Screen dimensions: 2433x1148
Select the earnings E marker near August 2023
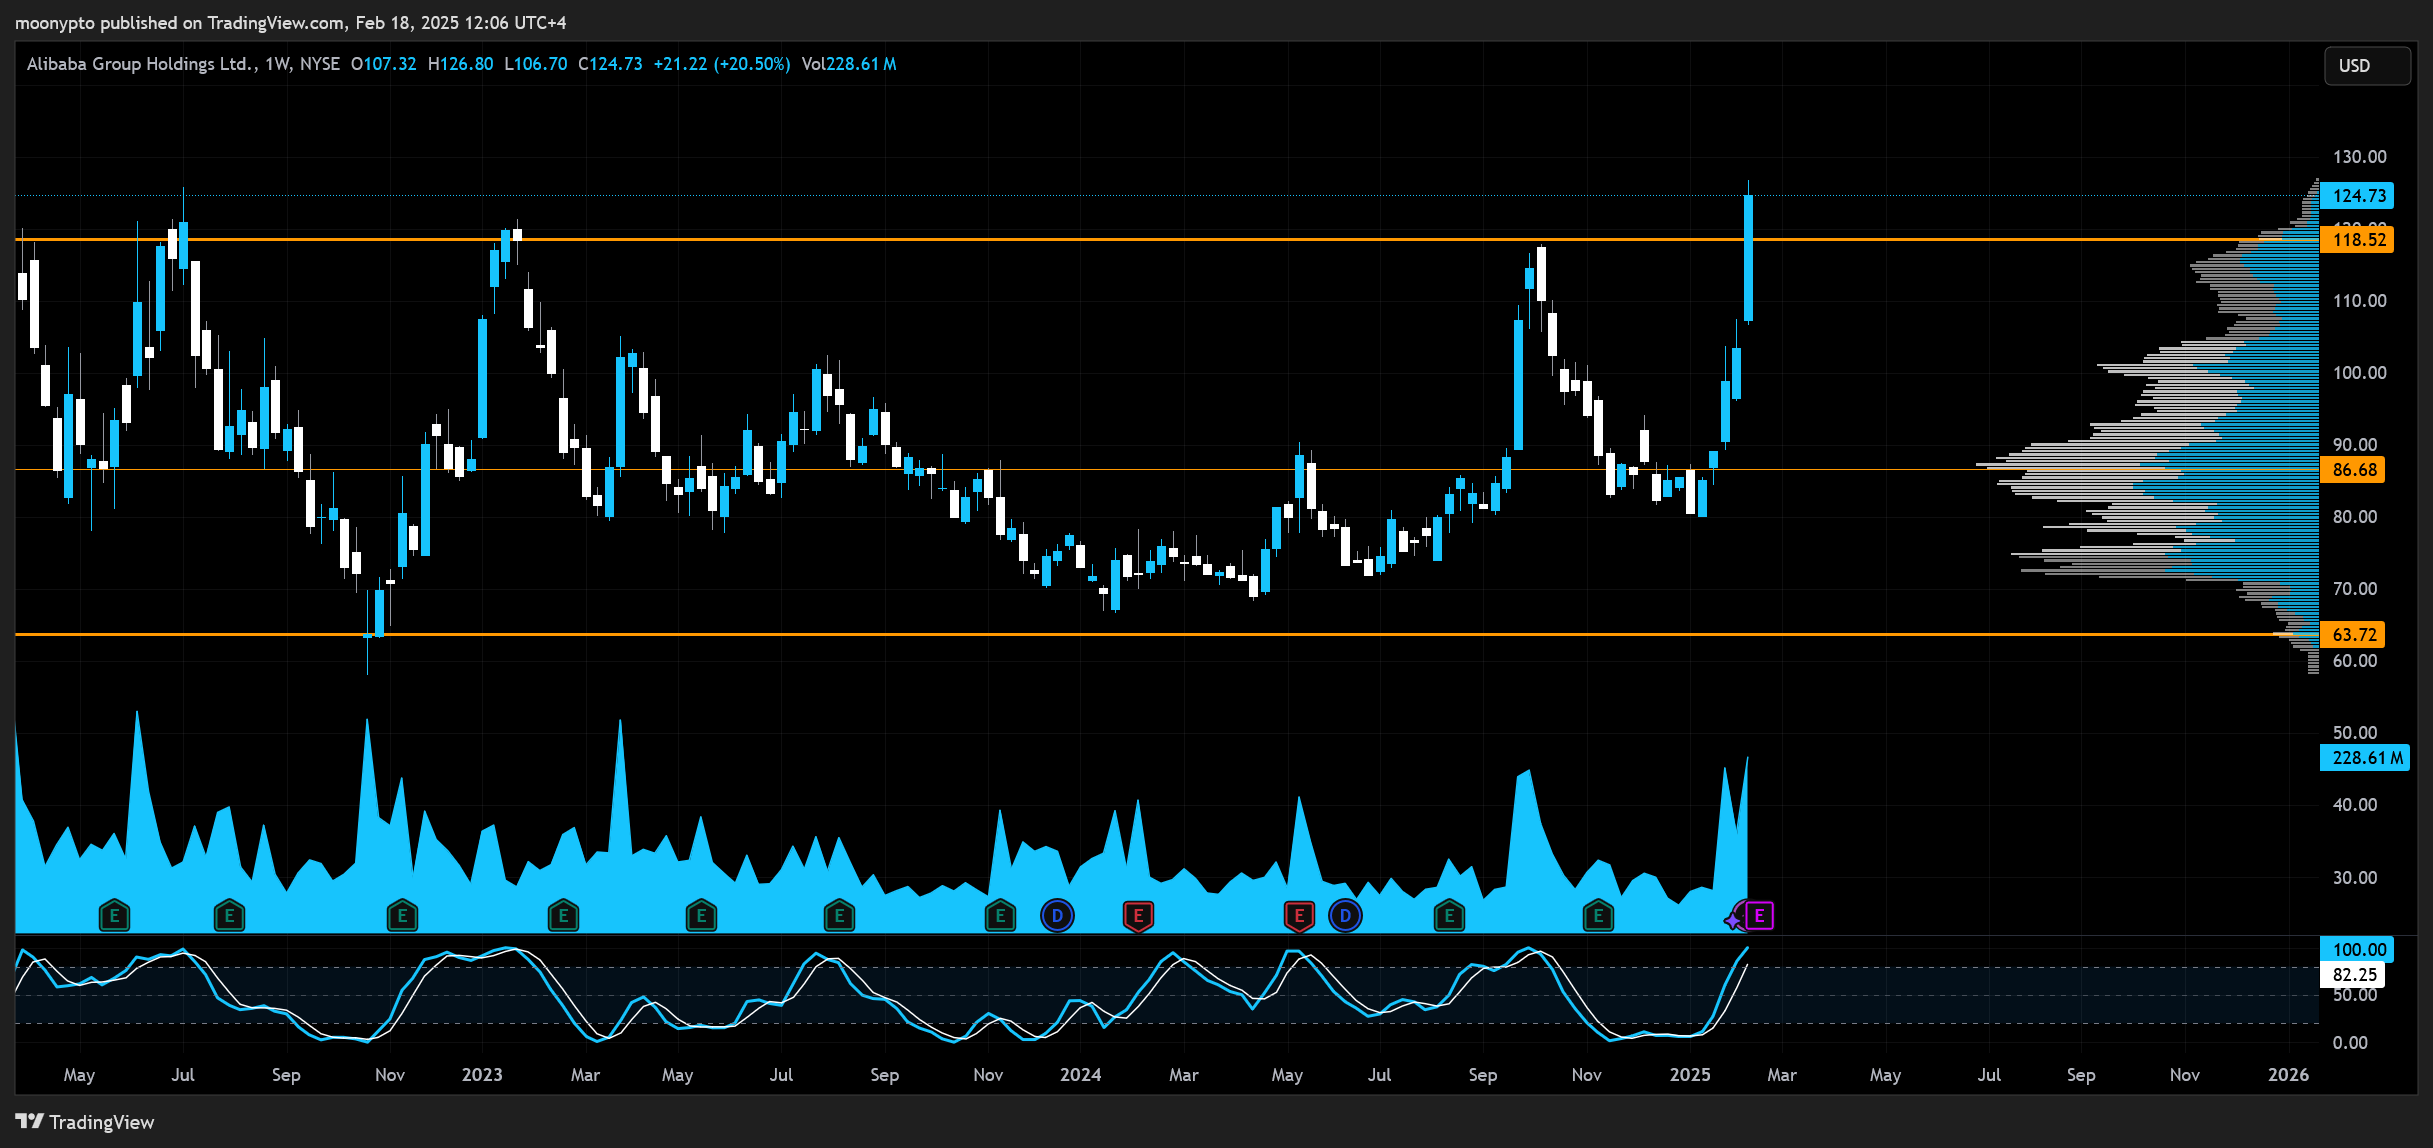(x=839, y=915)
